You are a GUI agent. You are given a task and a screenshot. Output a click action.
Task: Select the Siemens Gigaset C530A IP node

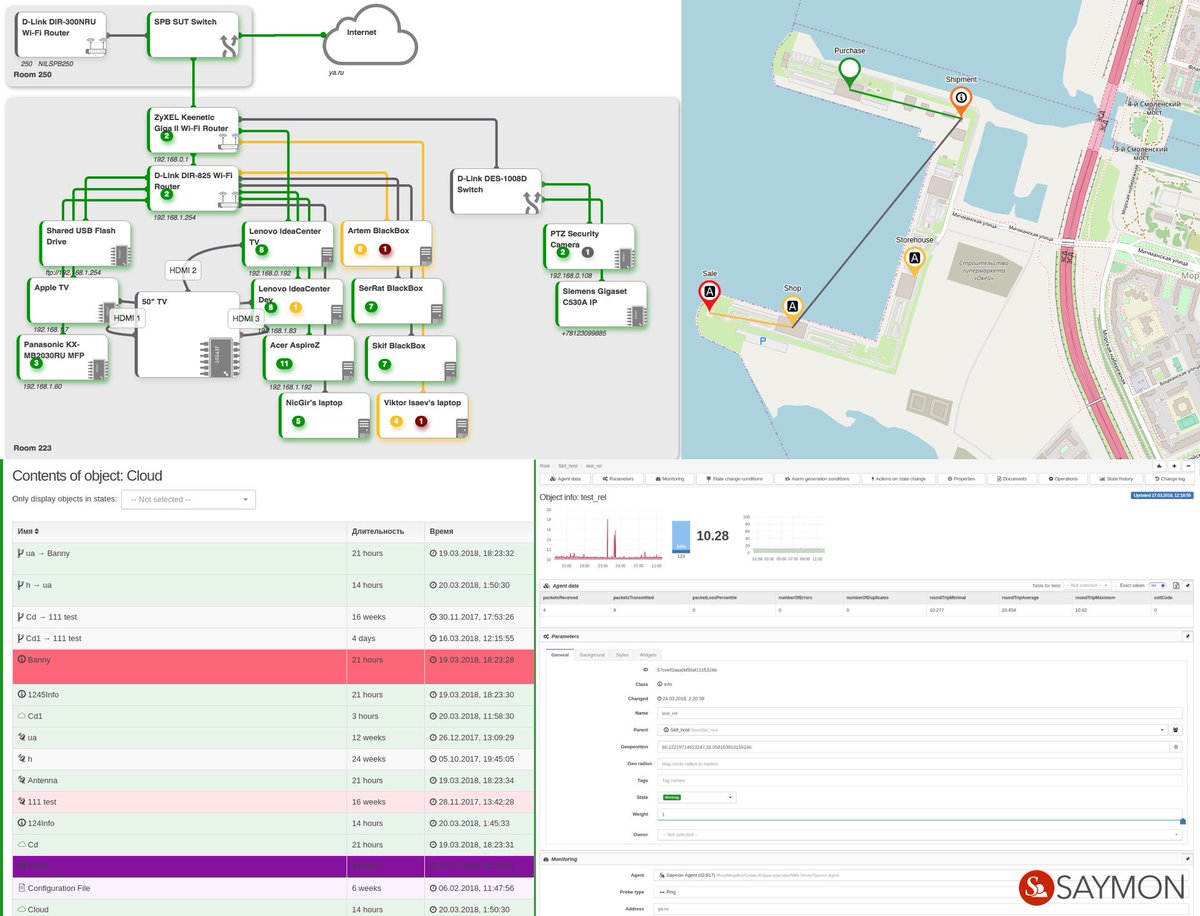point(601,304)
